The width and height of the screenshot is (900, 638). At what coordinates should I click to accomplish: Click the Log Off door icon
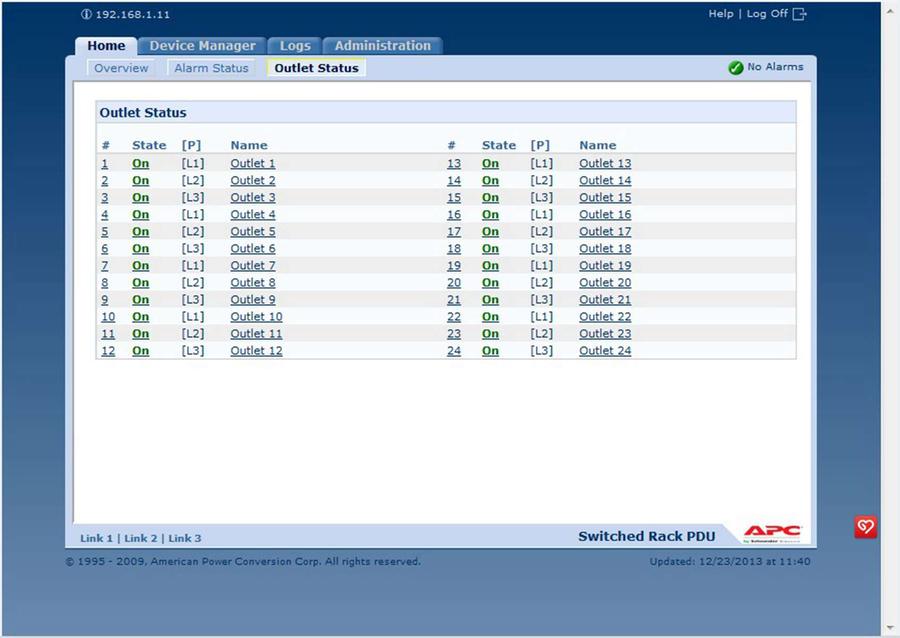click(799, 14)
